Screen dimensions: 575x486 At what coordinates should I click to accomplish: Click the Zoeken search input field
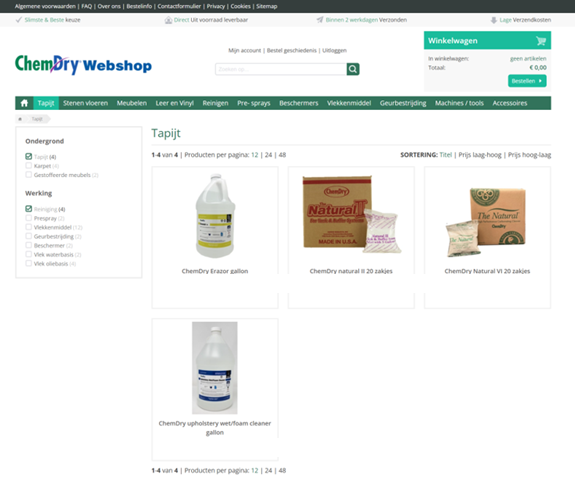point(281,69)
